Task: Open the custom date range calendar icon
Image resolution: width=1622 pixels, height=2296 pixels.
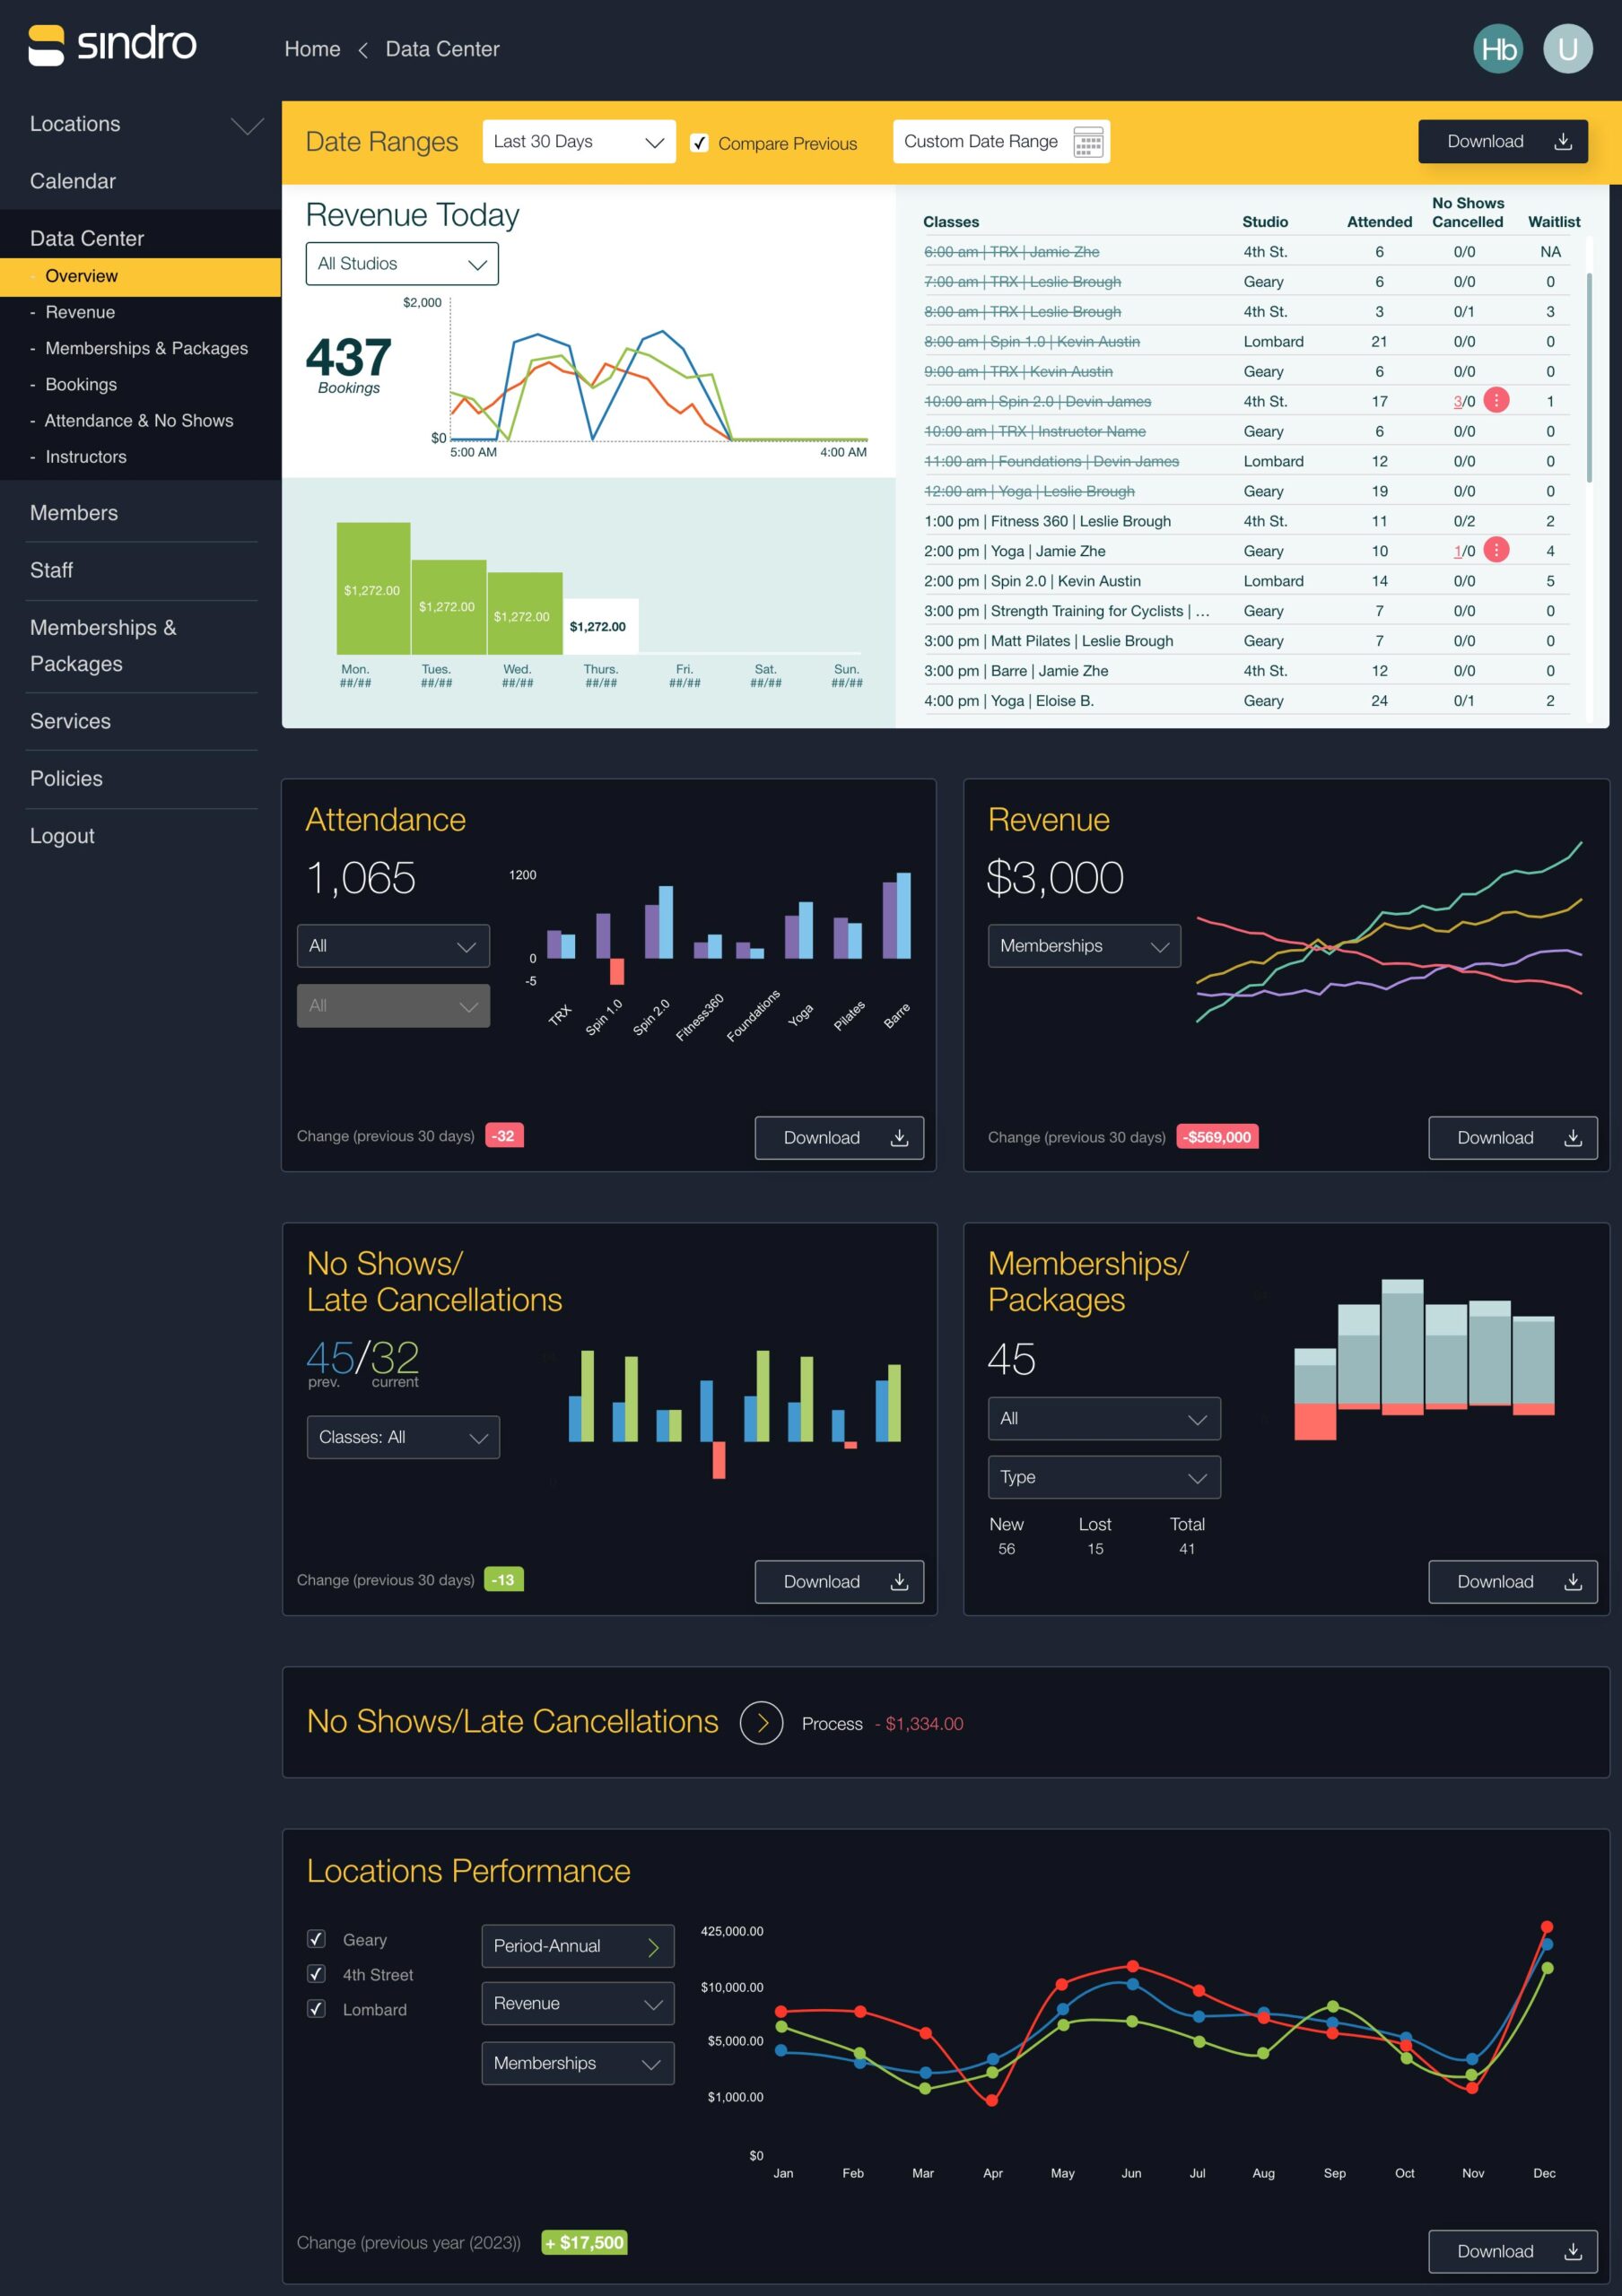Action: tap(1087, 142)
